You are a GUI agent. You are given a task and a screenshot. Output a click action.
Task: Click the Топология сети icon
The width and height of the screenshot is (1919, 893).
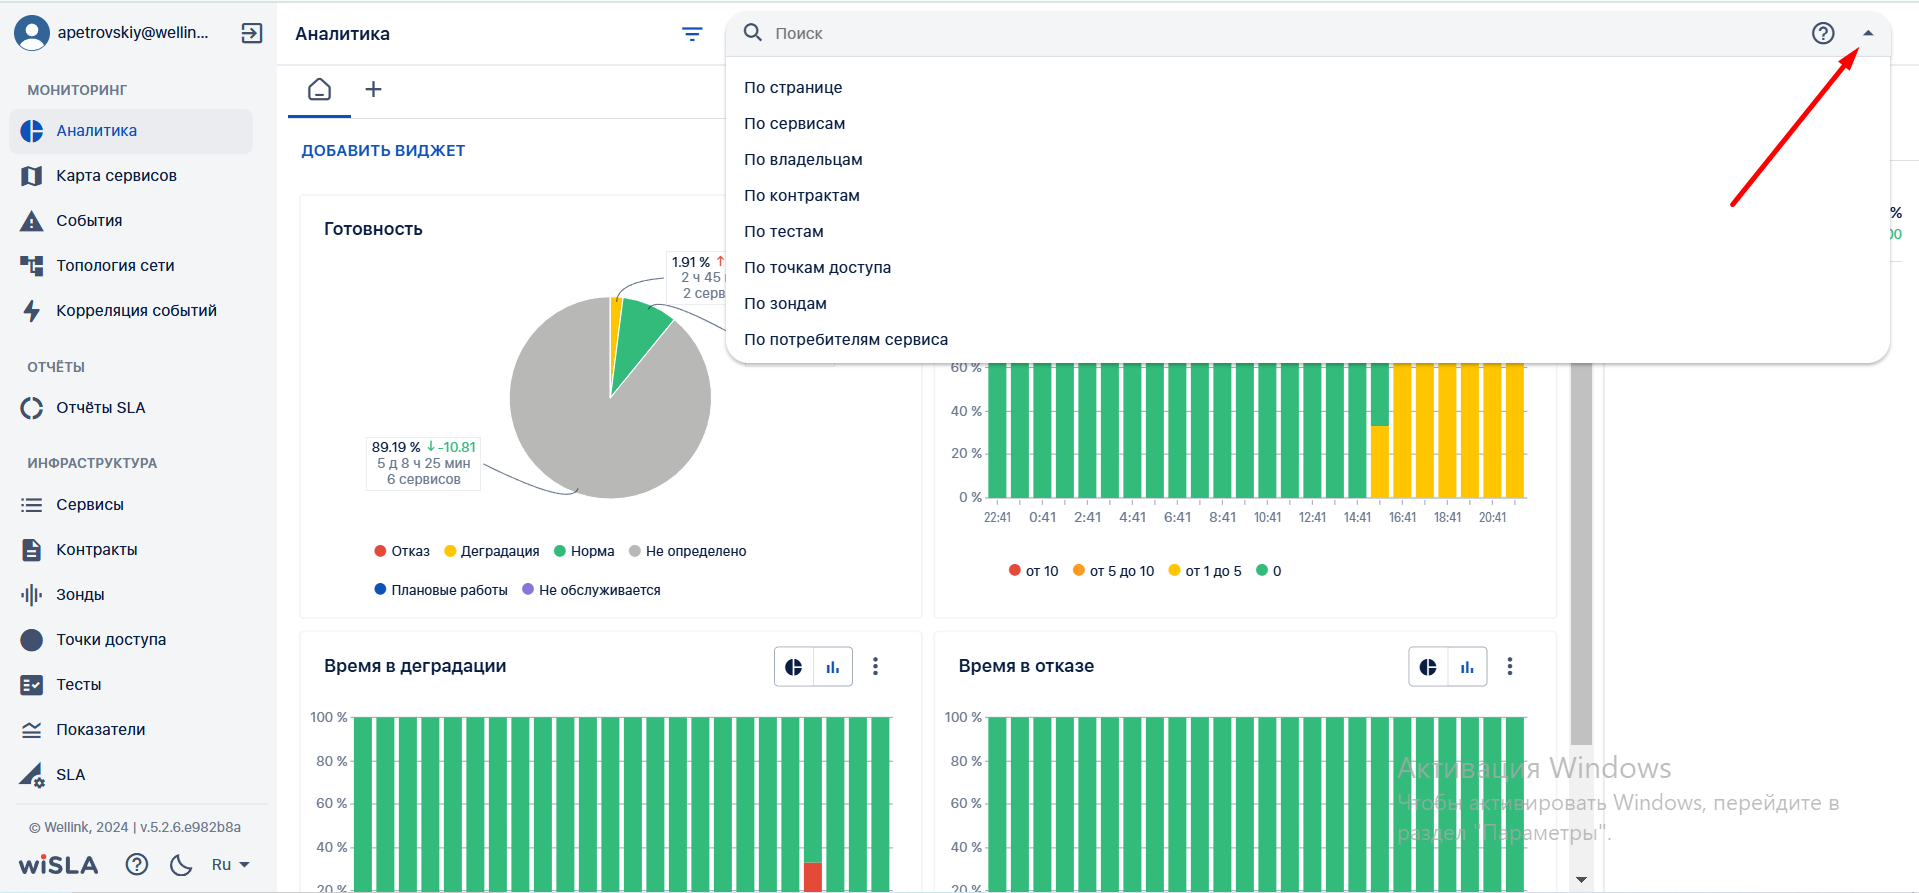[x=32, y=266]
